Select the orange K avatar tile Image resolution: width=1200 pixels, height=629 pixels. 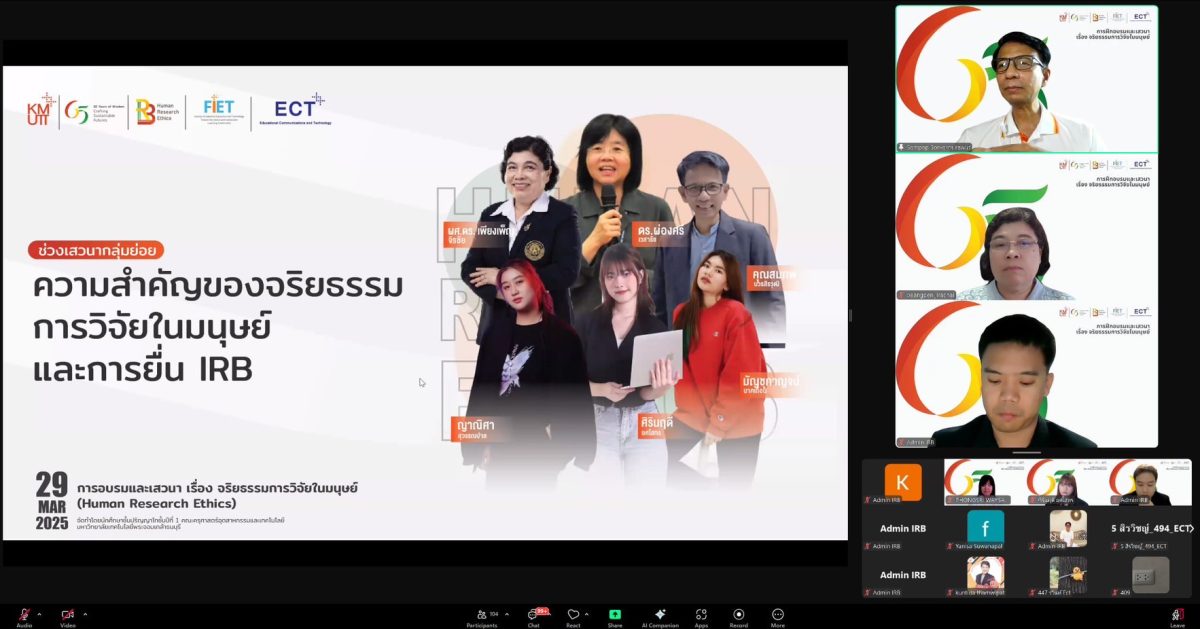coord(903,482)
